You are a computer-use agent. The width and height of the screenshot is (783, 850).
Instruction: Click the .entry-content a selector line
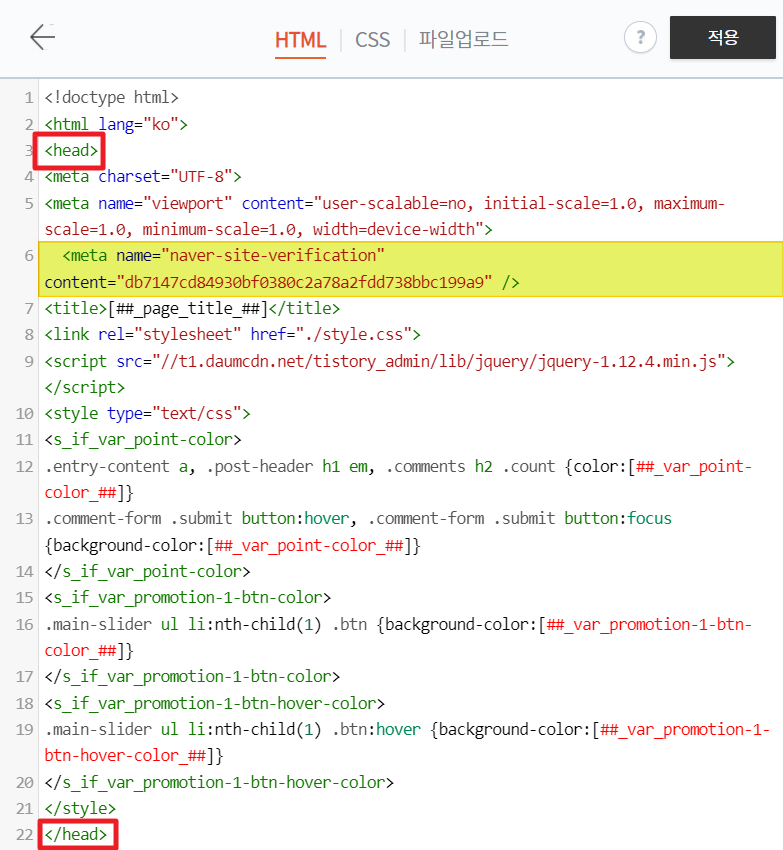point(398,479)
